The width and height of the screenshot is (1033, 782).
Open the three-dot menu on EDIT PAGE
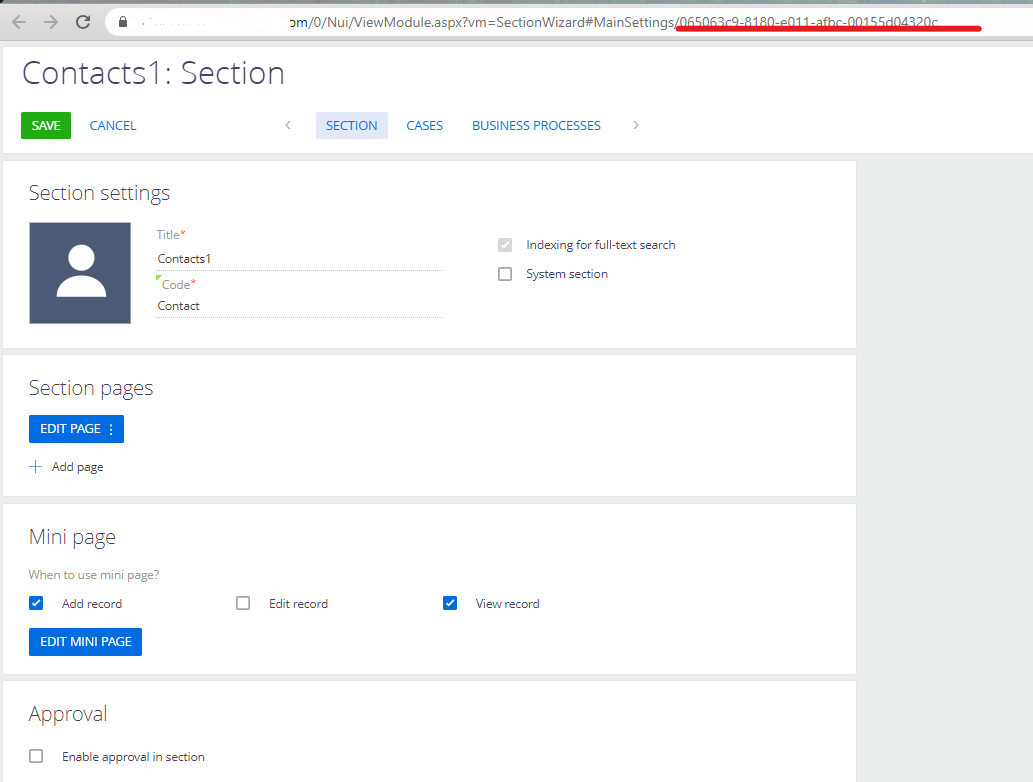click(x=113, y=428)
